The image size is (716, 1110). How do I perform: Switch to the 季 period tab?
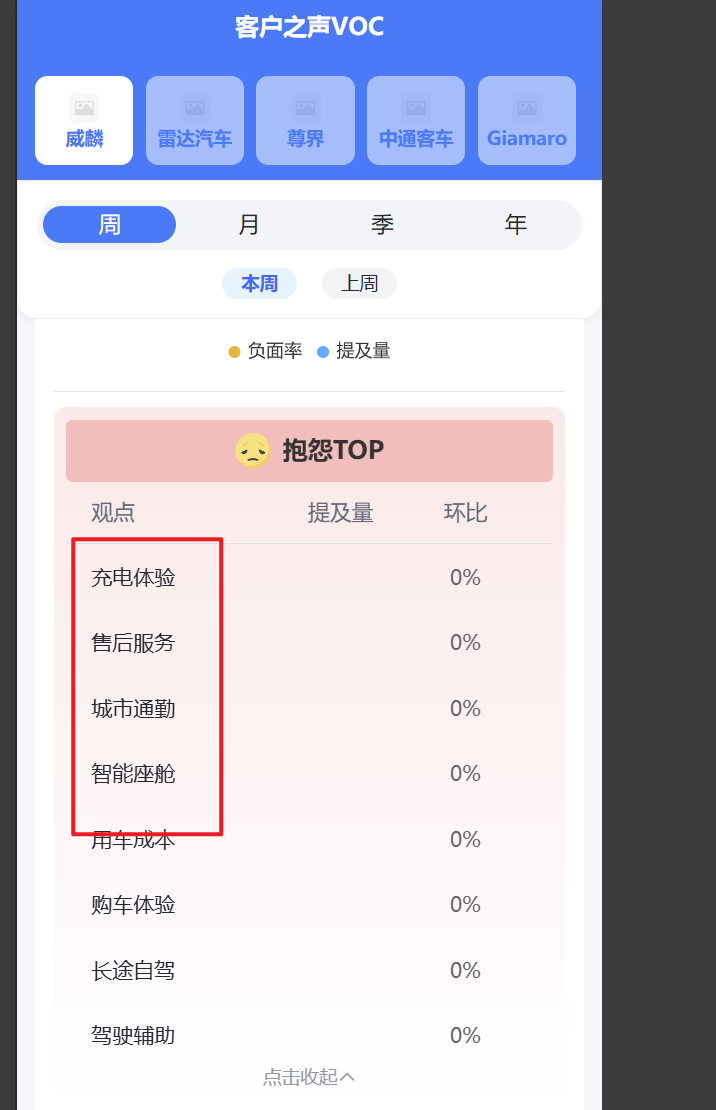click(382, 224)
